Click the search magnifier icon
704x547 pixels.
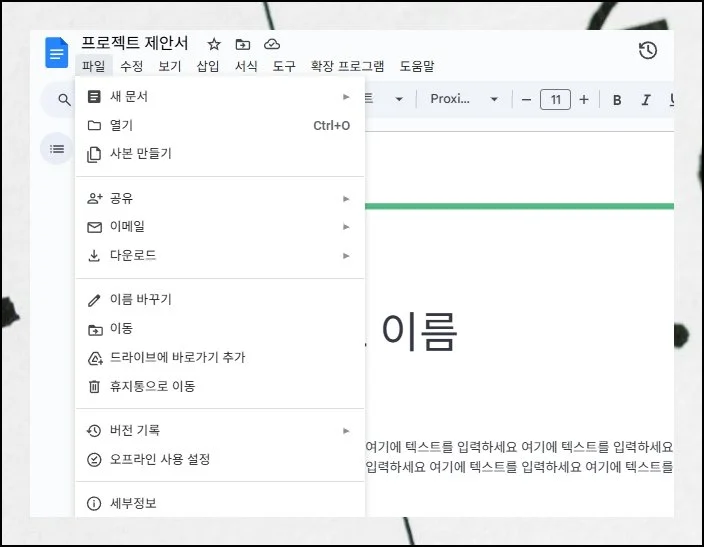click(64, 100)
